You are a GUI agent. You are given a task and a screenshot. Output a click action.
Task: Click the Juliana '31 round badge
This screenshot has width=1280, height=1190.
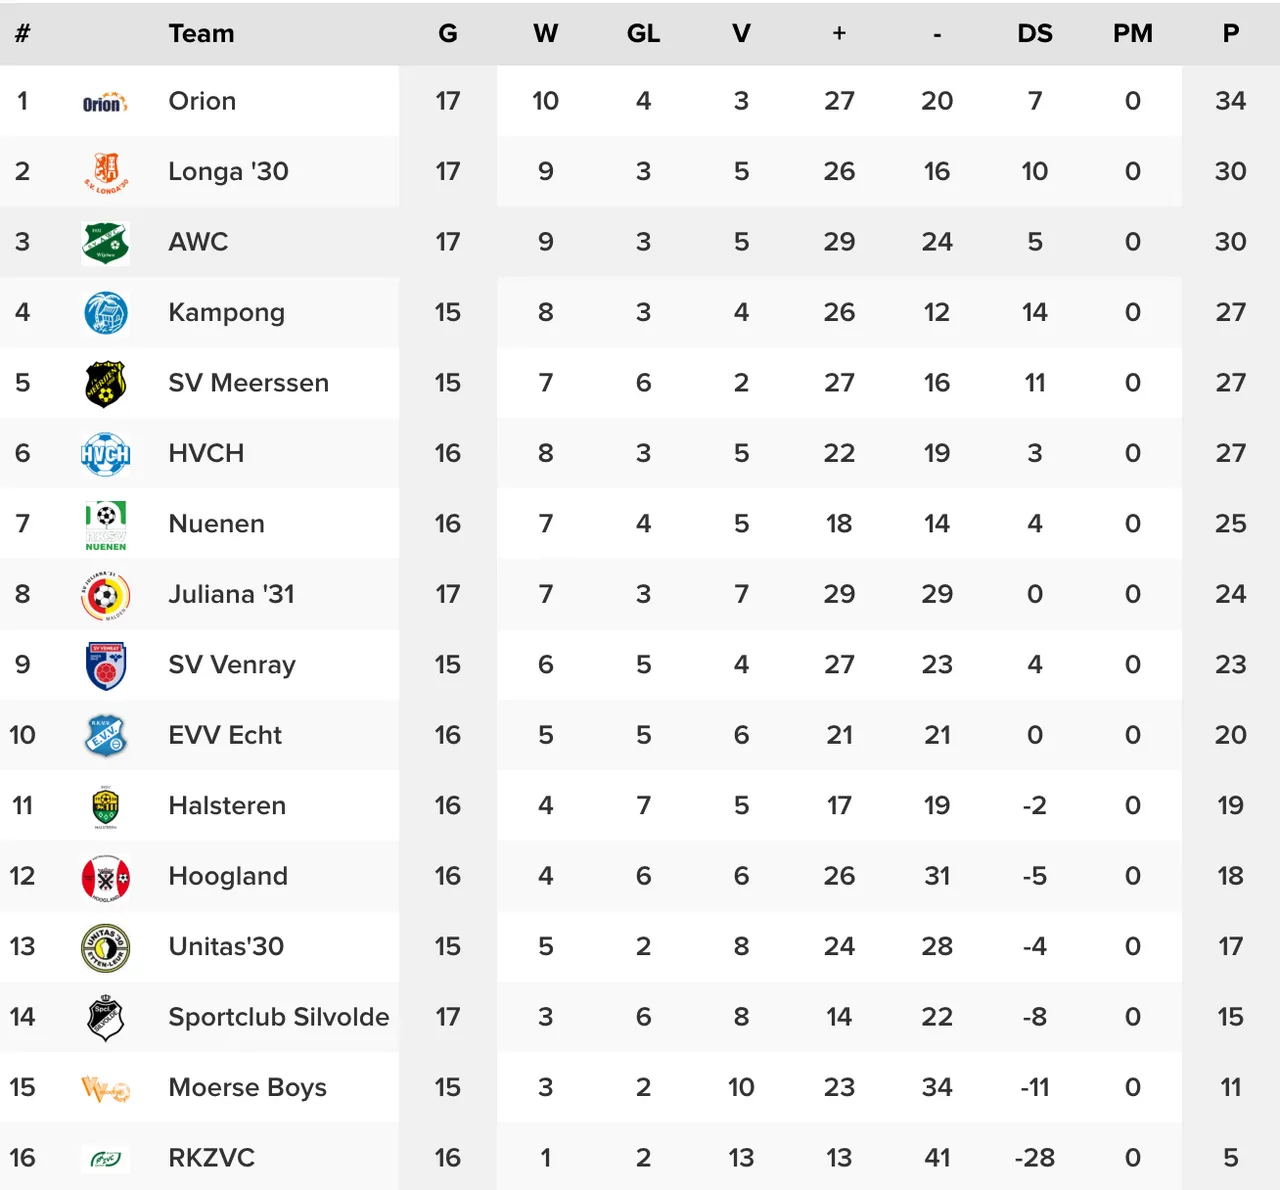[106, 596]
